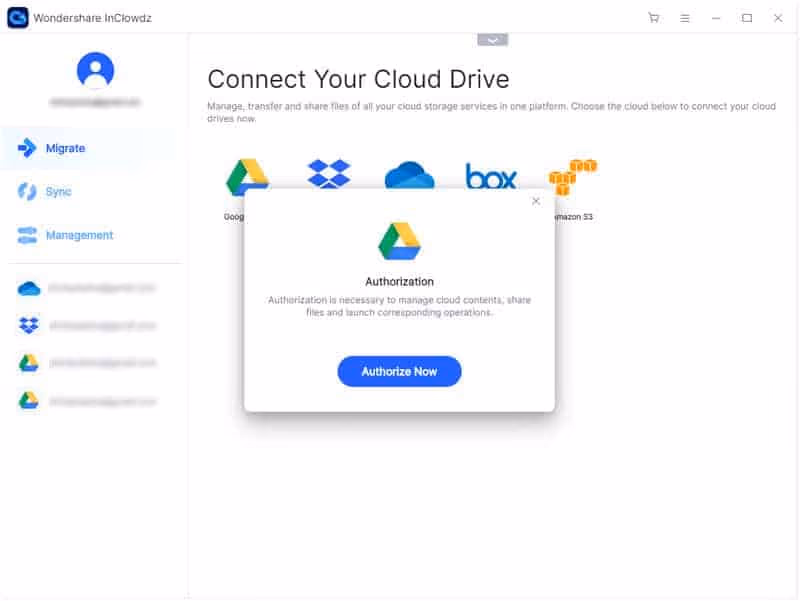The image size is (800, 601).
Task: Click the Authorize Now button
Action: click(399, 371)
